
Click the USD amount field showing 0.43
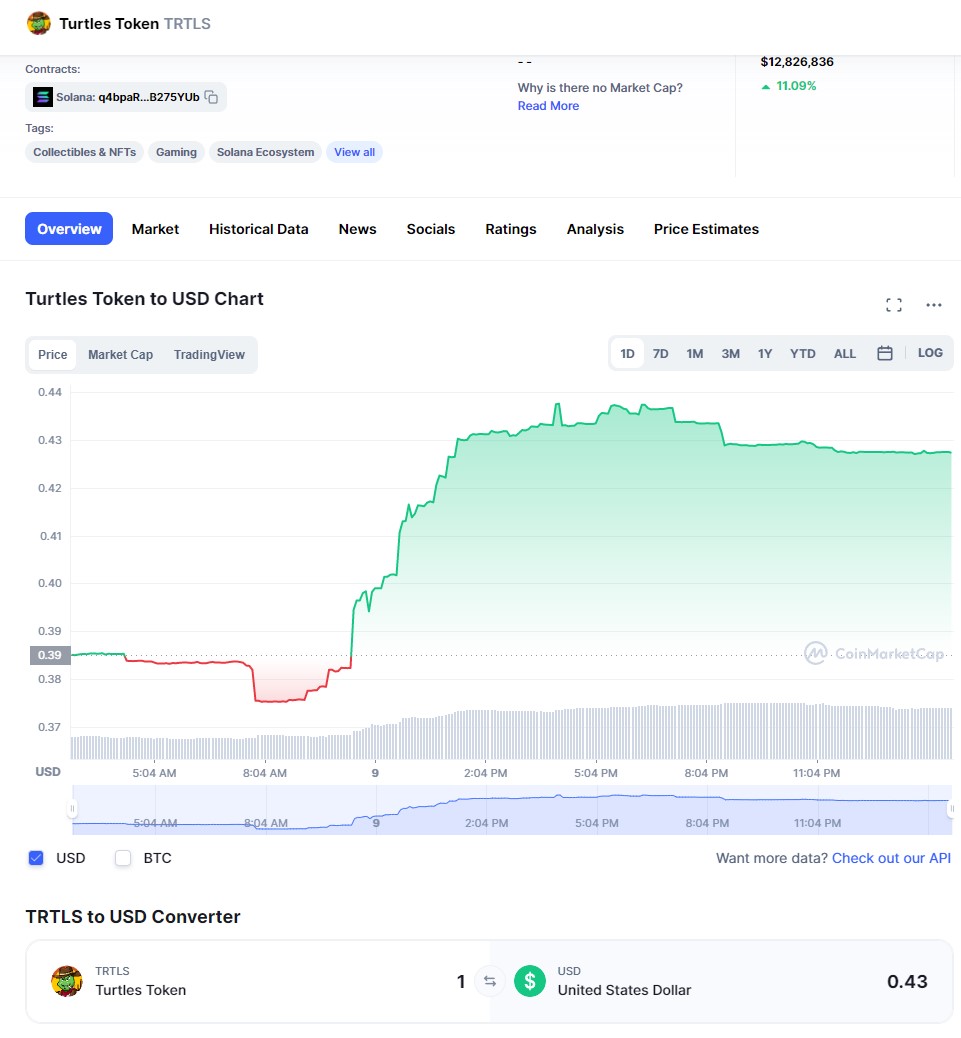click(907, 981)
